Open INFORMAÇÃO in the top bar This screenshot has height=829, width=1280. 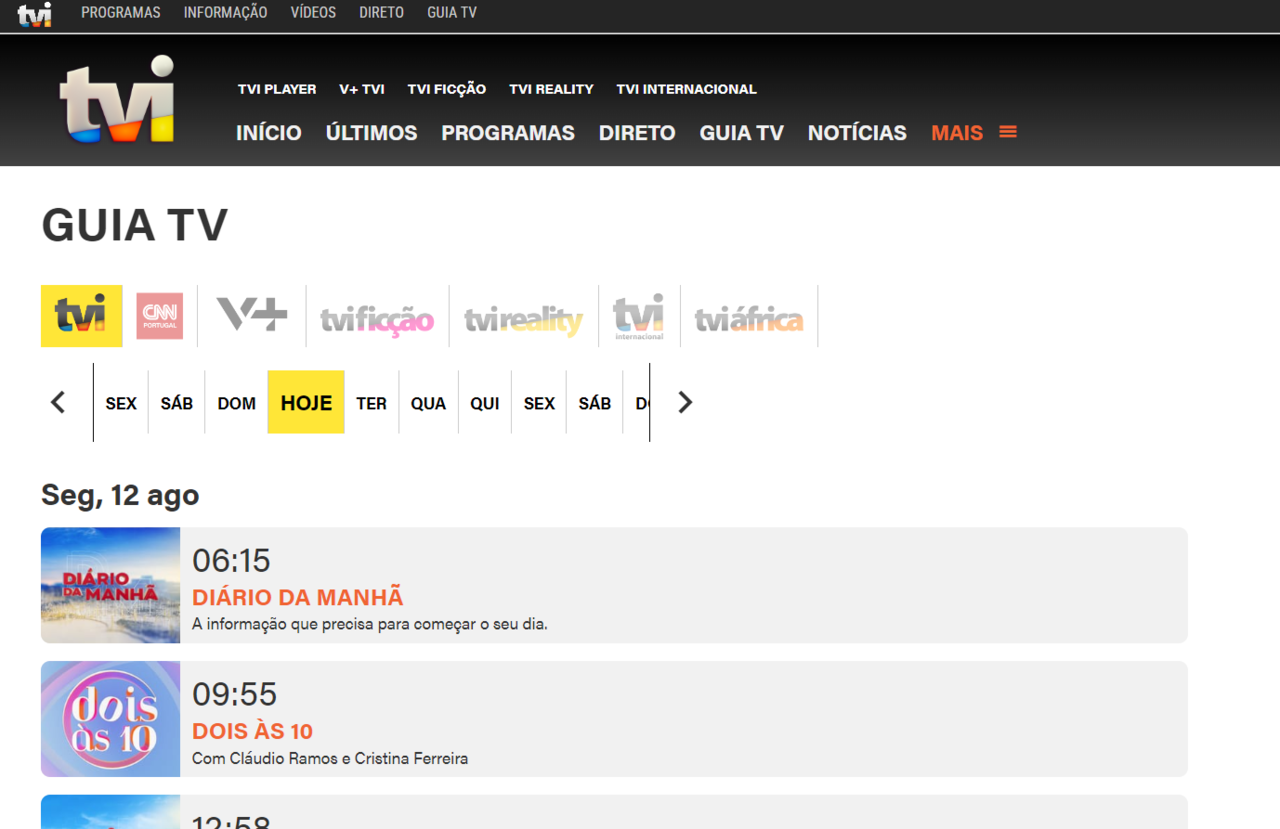pos(226,13)
